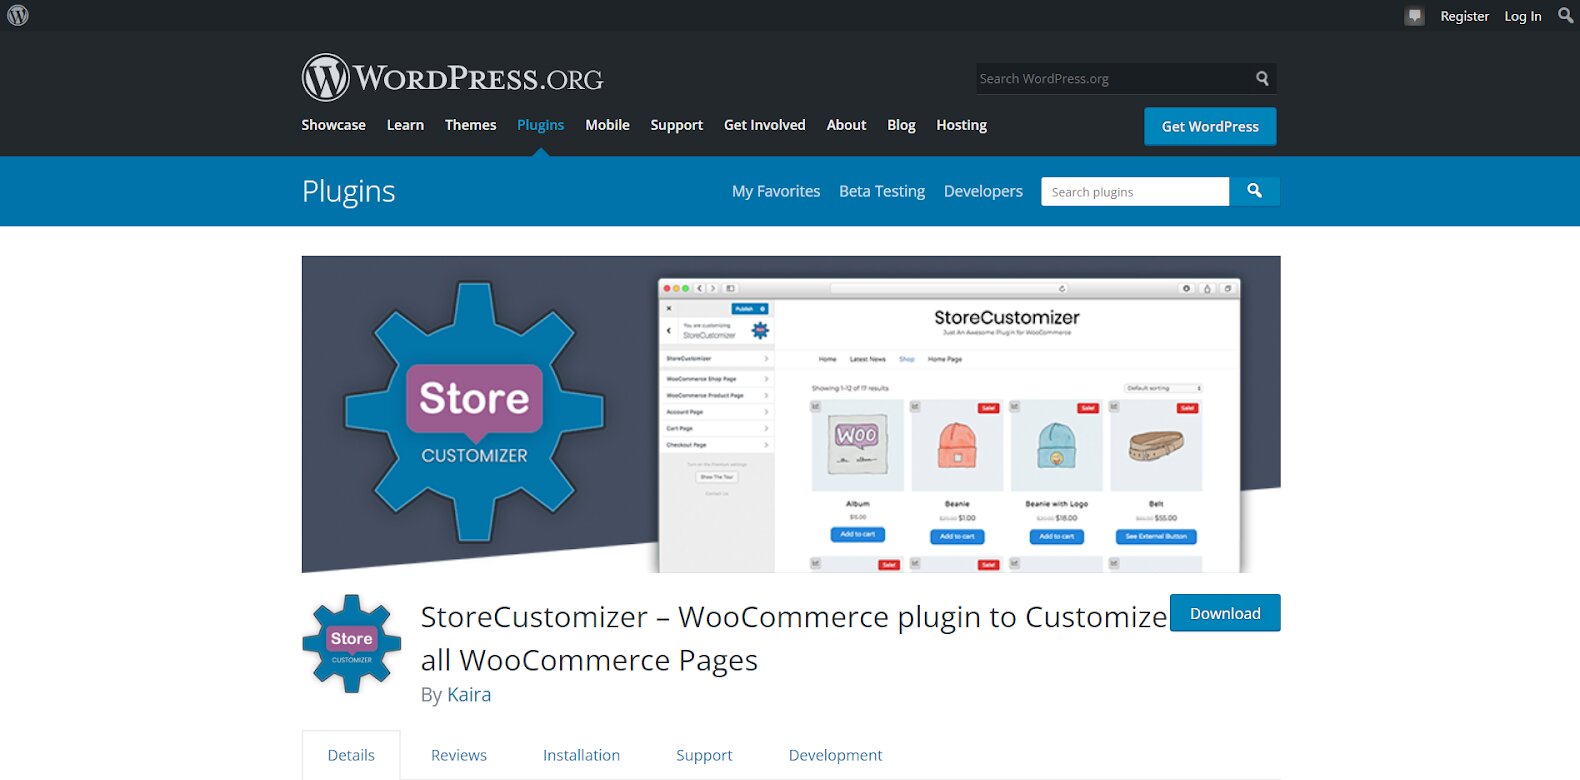The image size is (1580, 780).
Task: Open the Beta Testing link
Action: pos(882,191)
